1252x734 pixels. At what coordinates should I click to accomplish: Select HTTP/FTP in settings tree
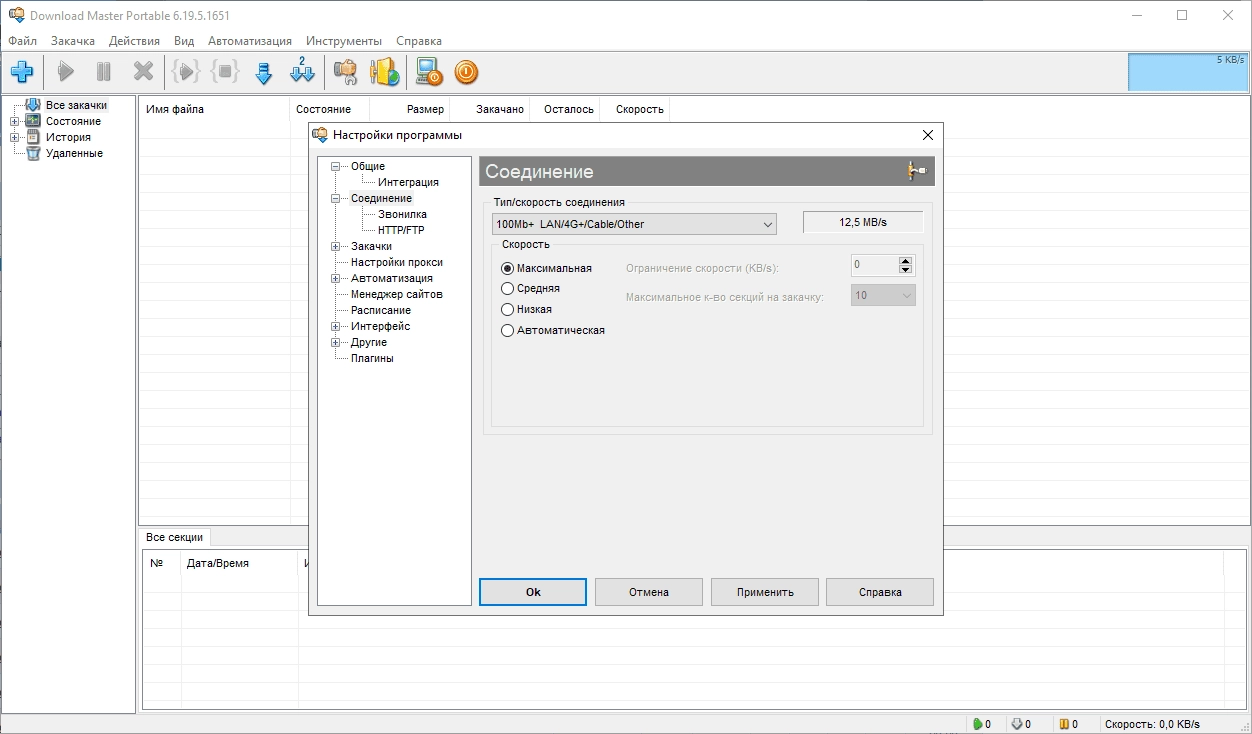pyautogui.click(x=401, y=230)
